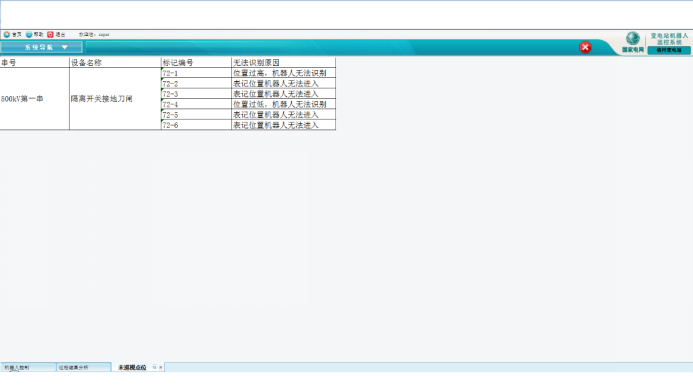Click the red 退出 exit icon
Image resolution: width=693 pixels, height=390 pixels.
pos(50,34)
